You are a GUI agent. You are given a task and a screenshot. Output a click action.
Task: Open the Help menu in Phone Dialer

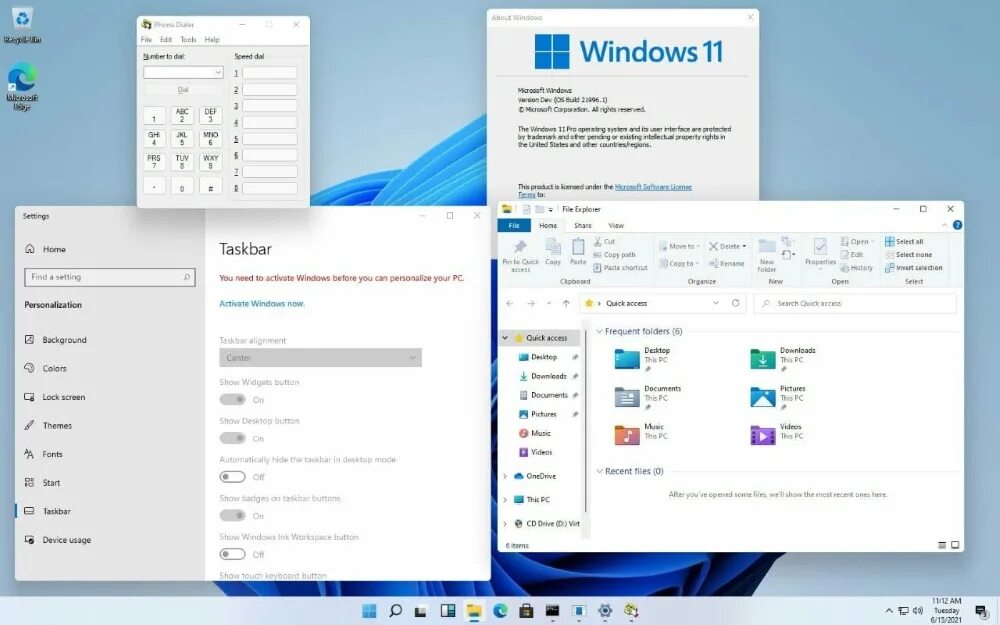point(212,40)
